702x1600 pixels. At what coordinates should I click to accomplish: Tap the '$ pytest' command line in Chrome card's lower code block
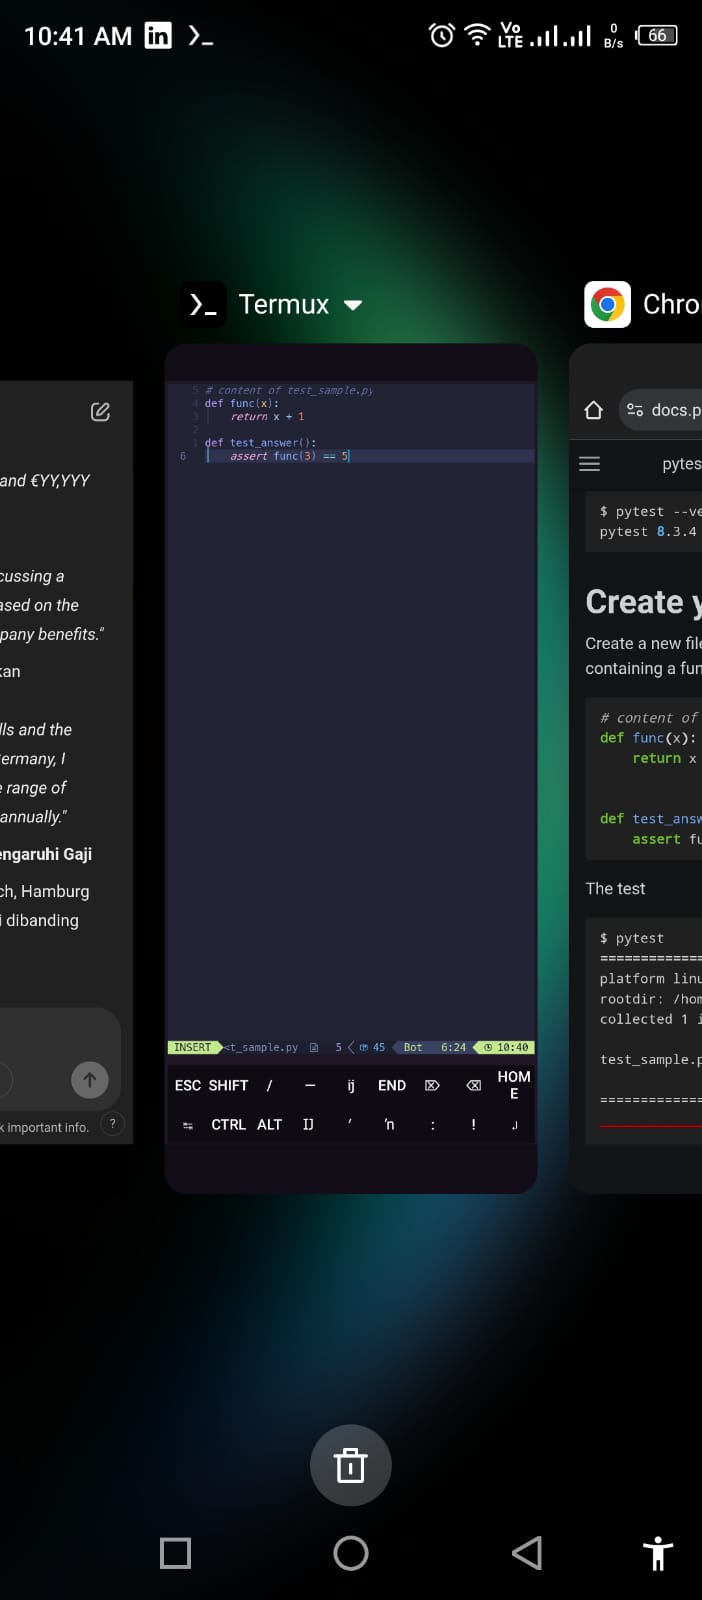tap(631, 938)
